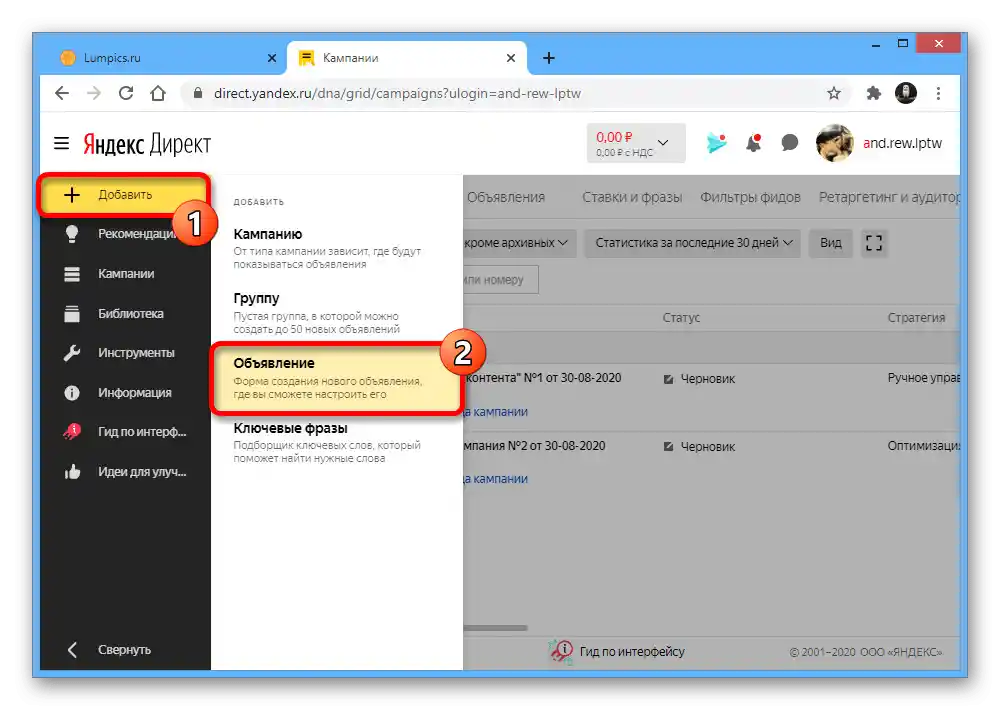Open the кроме архивных filter dropdown
Viewport: 1000px width, 710px height.
[520, 243]
